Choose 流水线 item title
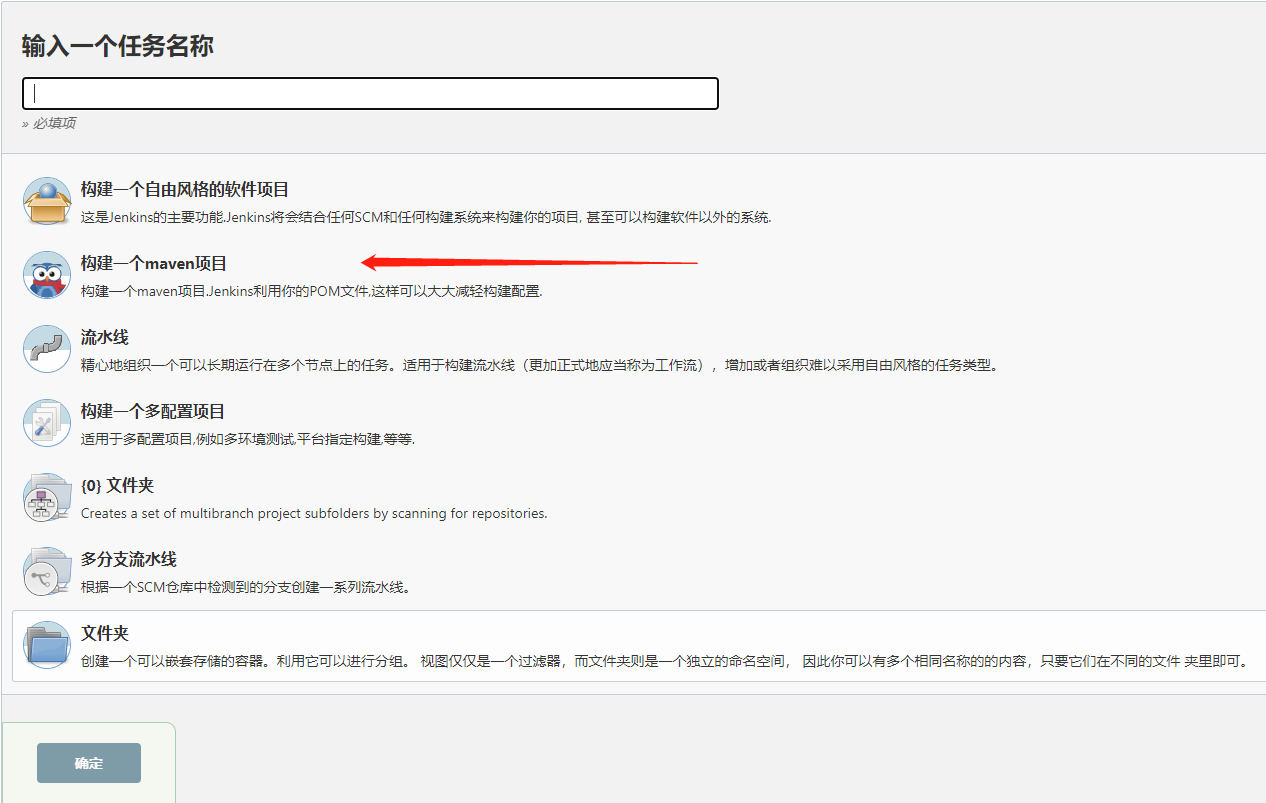1266x803 pixels. [105, 337]
